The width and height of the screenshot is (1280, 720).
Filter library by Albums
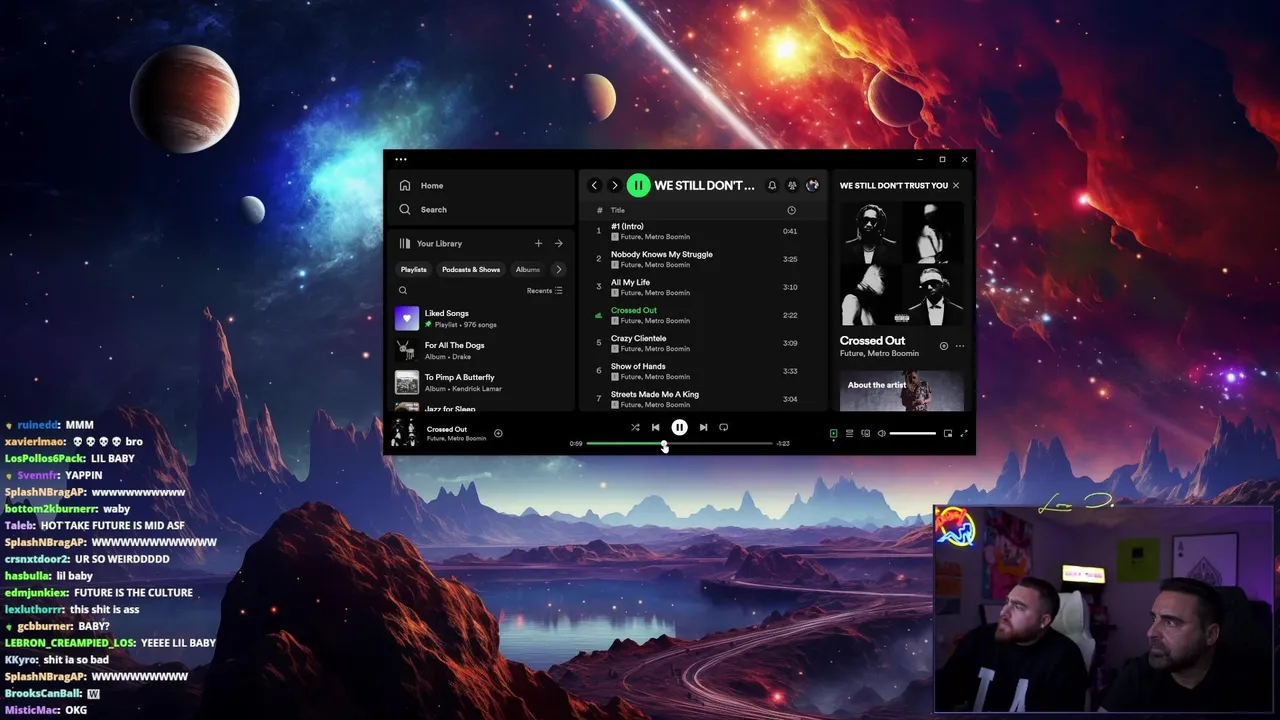click(x=528, y=269)
